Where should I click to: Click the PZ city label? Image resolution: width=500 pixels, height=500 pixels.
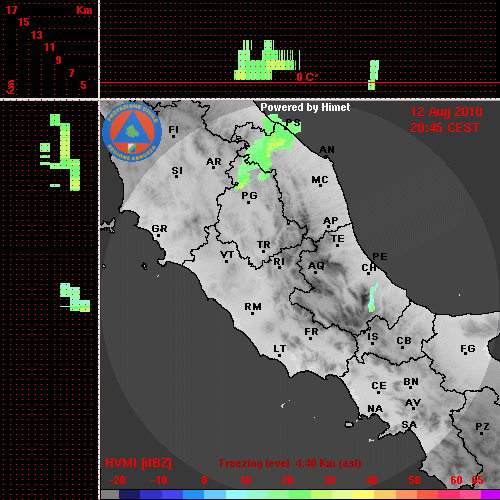482,428
